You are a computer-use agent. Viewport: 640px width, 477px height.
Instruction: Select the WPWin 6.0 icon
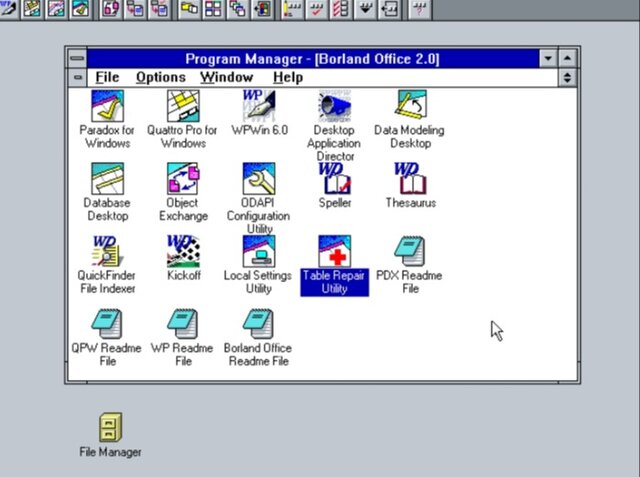(259, 106)
